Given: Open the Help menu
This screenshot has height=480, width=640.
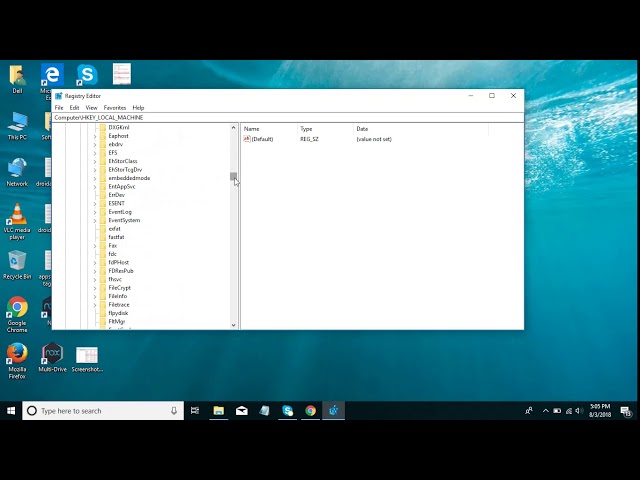Looking at the screenshot, I should (x=138, y=108).
